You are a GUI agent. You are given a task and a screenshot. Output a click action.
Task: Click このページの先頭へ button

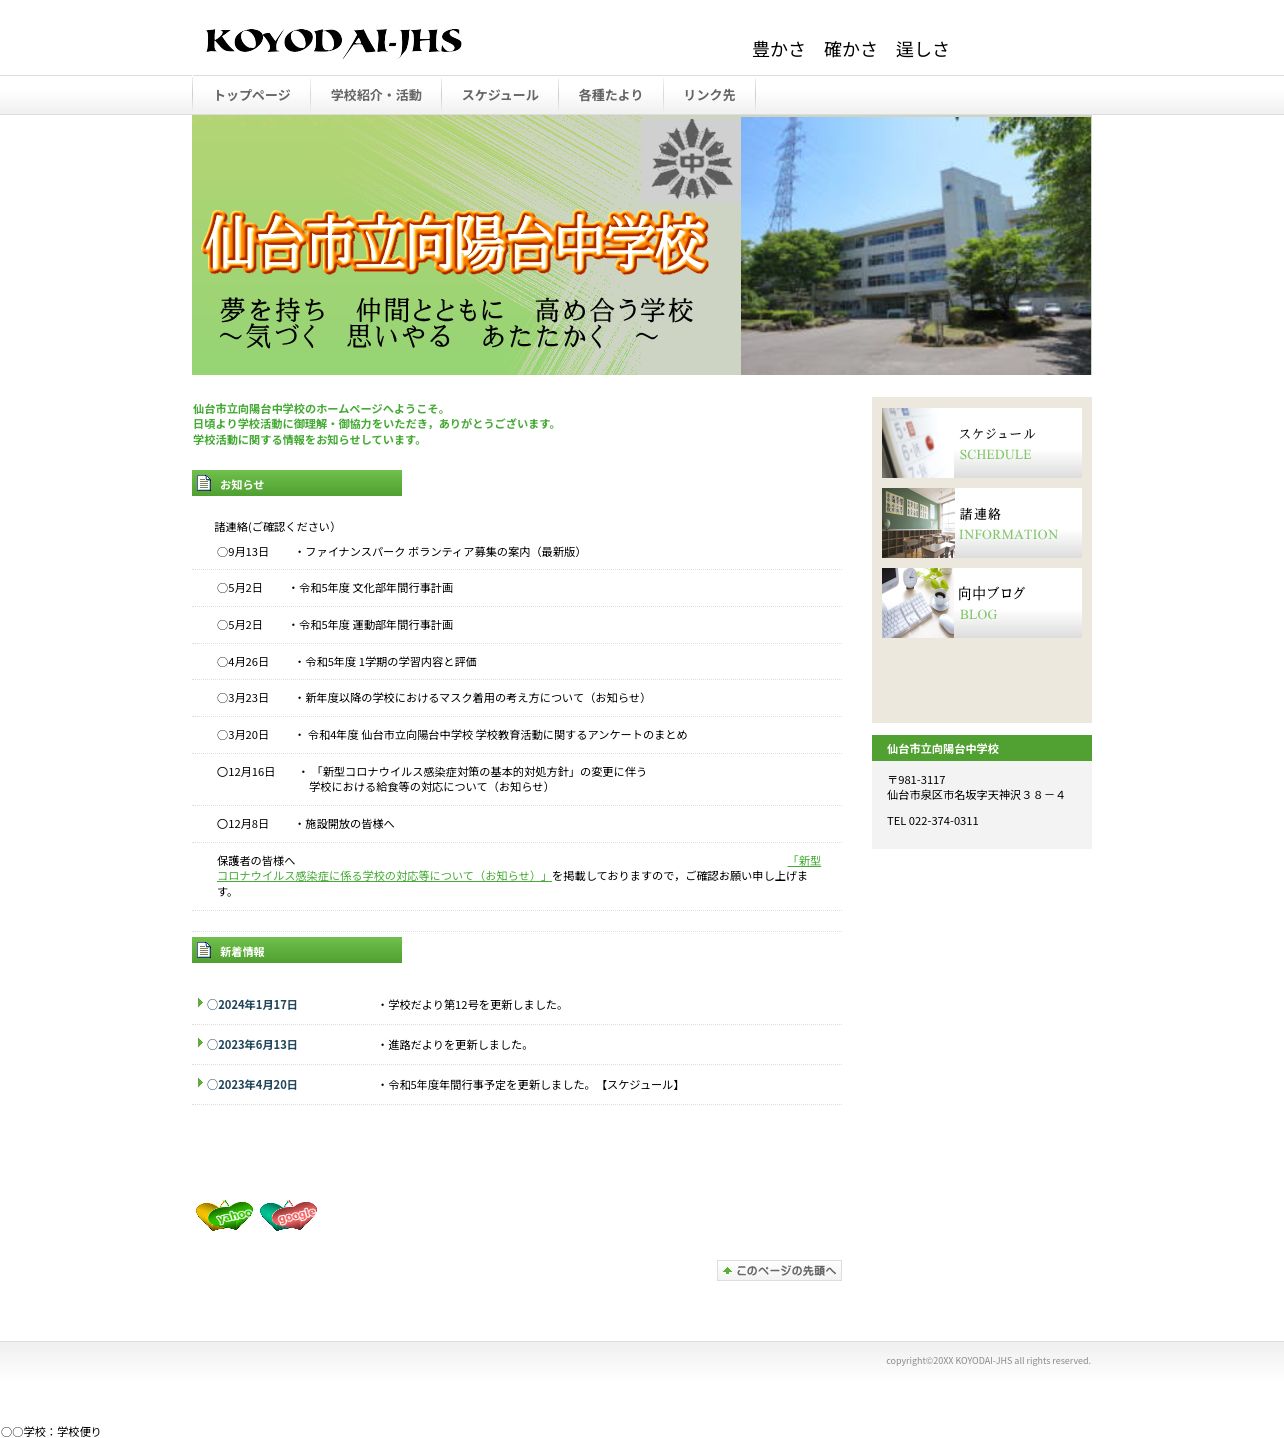pyautogui.click(x=779, y=1270)
